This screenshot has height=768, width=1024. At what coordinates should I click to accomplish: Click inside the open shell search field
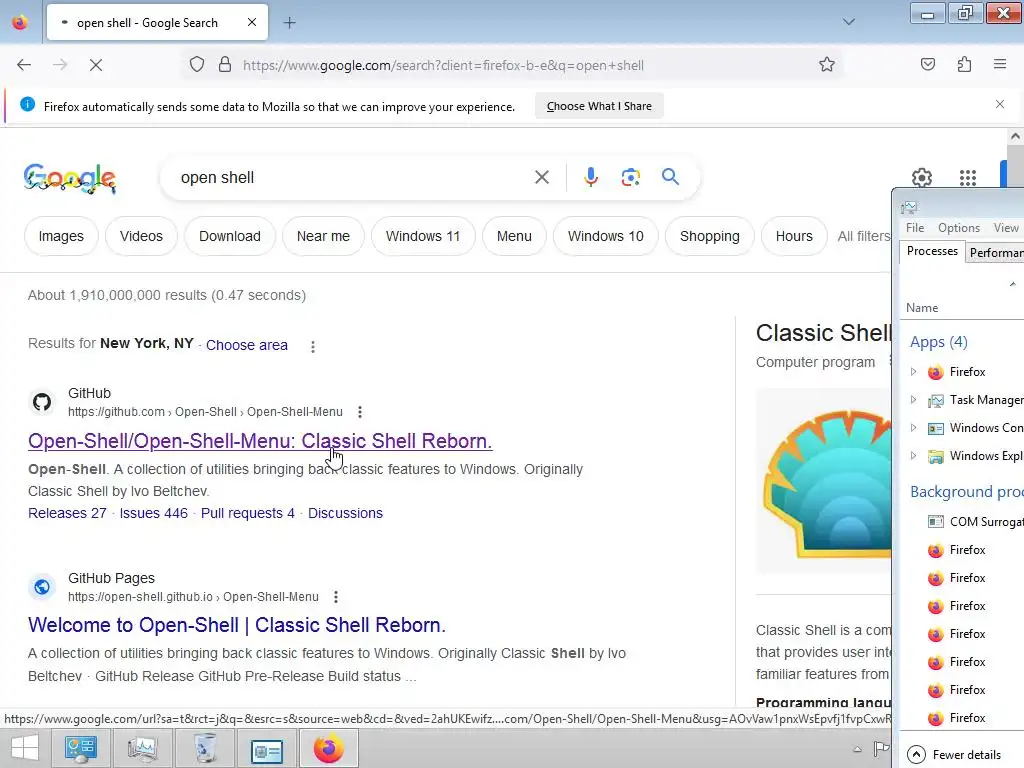(x=353, y=178)
